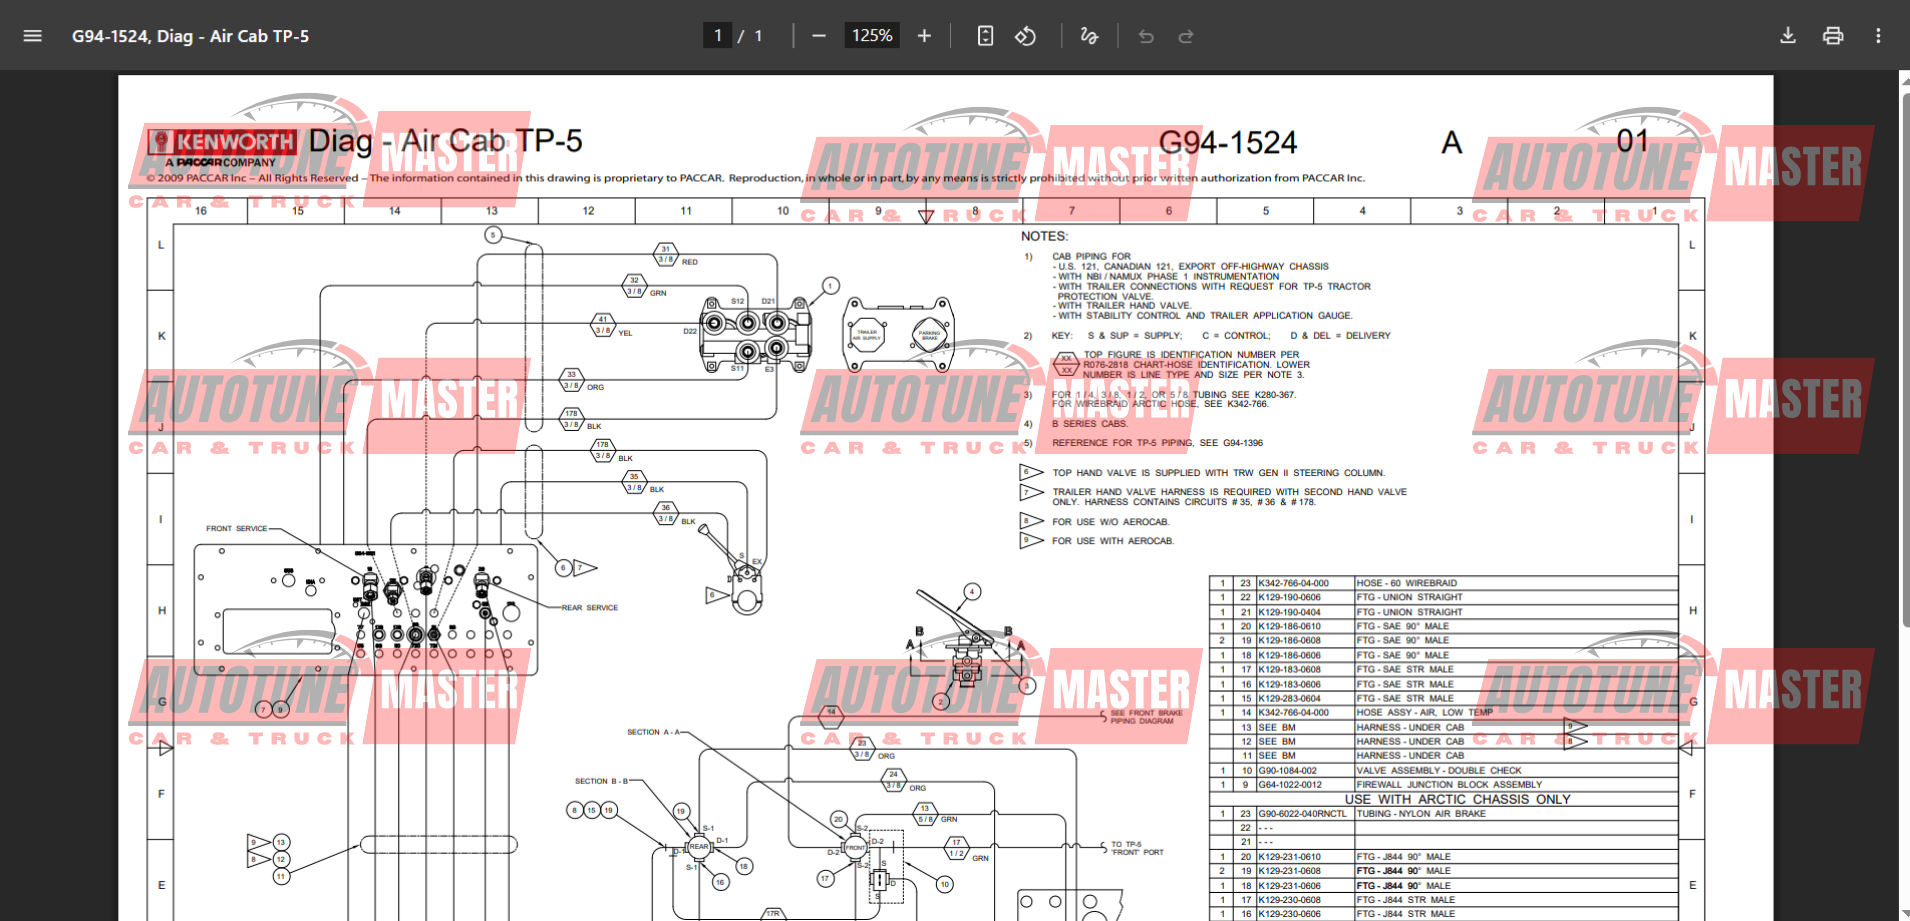Open the more actions three-dot menu
Viewport: 1910px width, 921px height.
pos(1878,36)
